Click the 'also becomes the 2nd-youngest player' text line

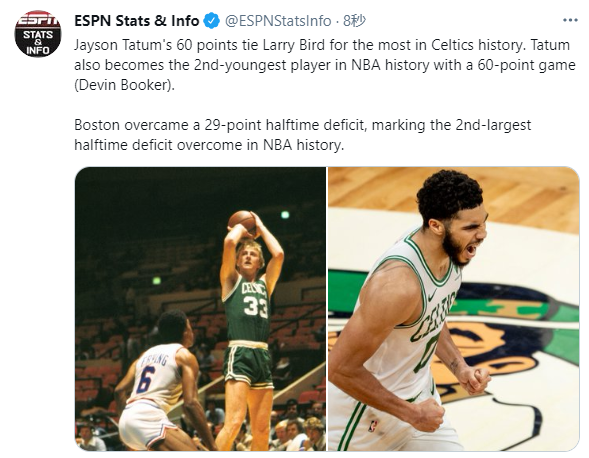click(325, 65)
